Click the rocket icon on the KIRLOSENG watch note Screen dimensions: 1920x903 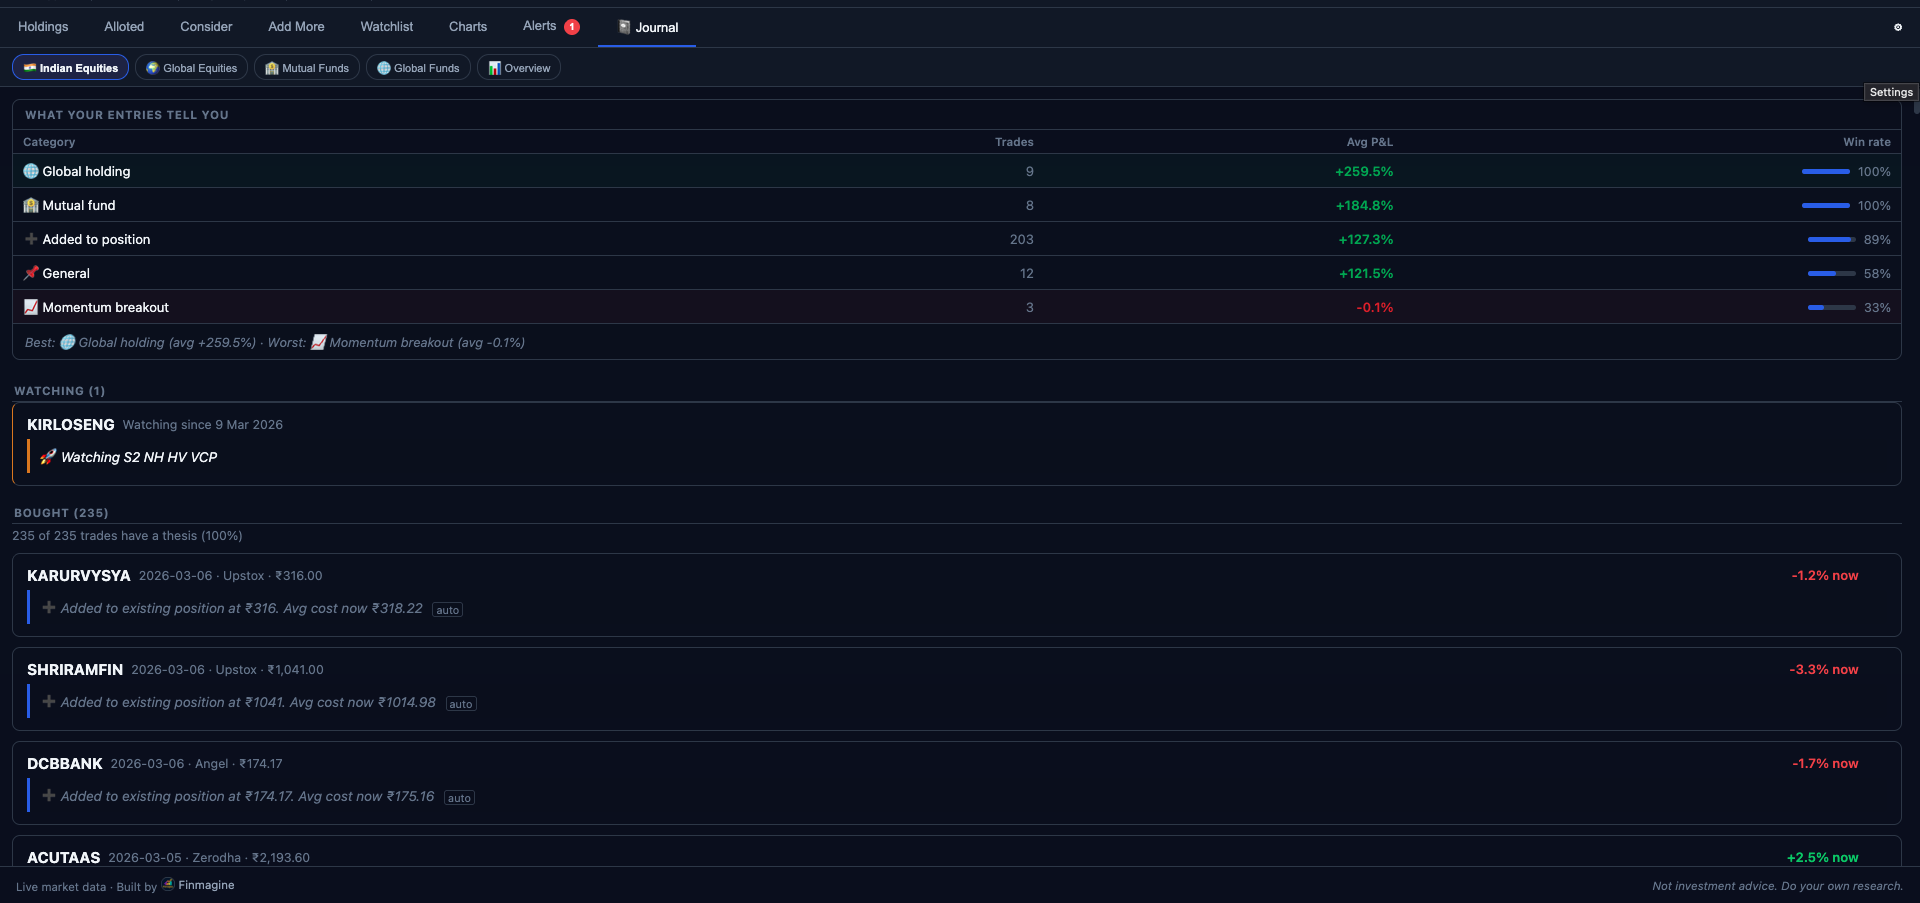[47, 457]
